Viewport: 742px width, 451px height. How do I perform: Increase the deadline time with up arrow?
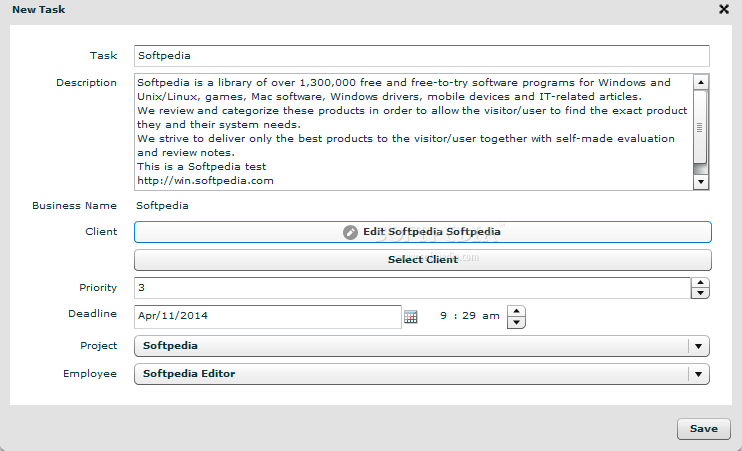(x=516, y=311)
